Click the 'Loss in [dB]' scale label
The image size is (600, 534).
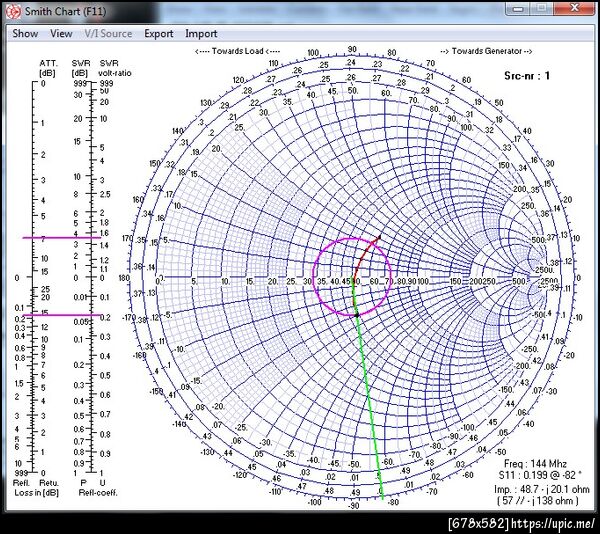[x=37, y=493]
